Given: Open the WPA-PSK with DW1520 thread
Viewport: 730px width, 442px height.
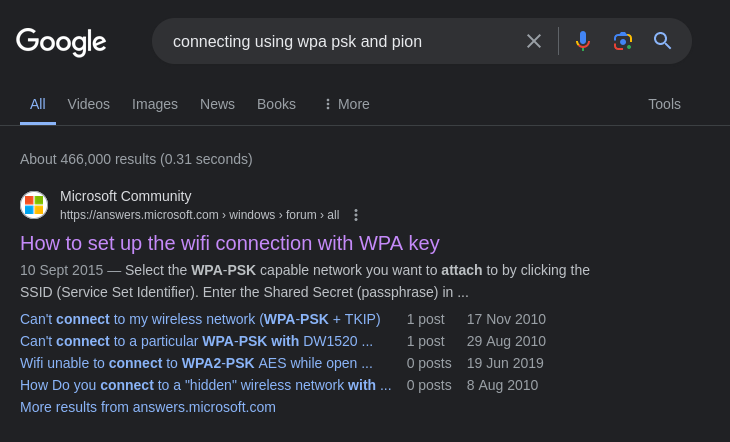Looking at the screenshot, I should [196, 341].
